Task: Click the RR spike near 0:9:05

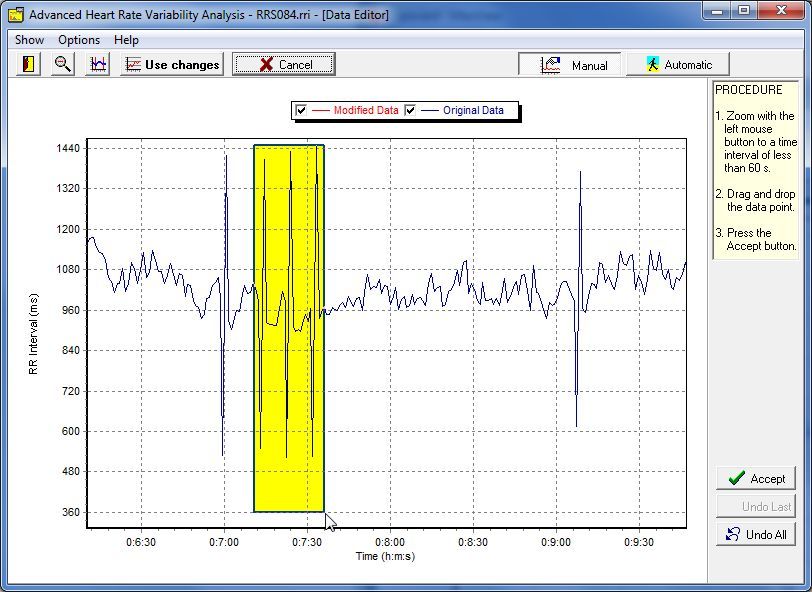Action: point(579,200)
